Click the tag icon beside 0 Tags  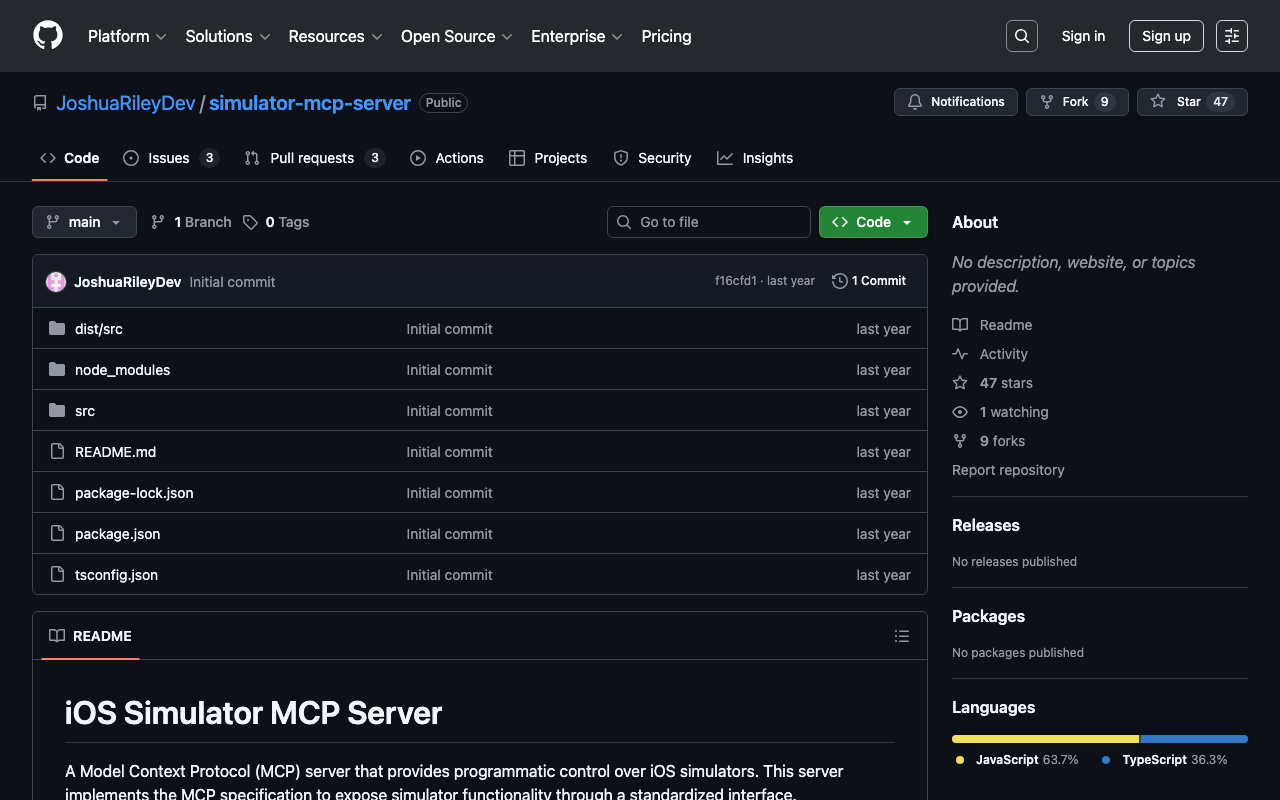pyautogui.click(x=251, y=222)
